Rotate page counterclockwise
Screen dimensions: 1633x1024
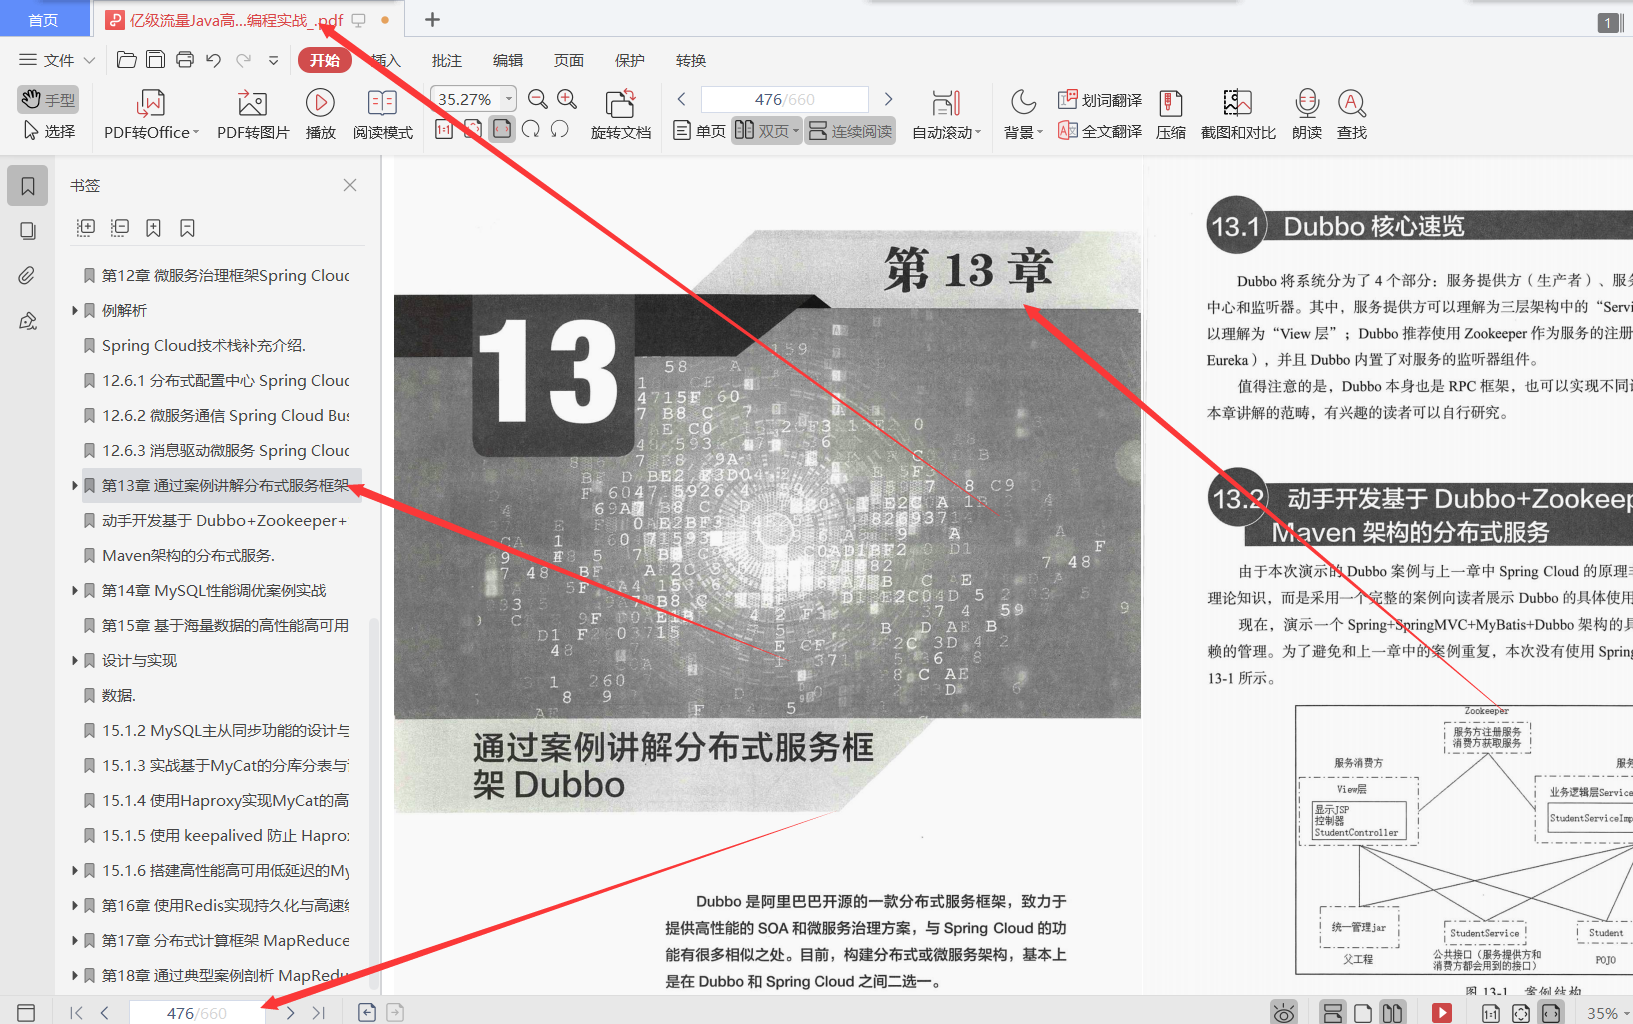(560, 129)
